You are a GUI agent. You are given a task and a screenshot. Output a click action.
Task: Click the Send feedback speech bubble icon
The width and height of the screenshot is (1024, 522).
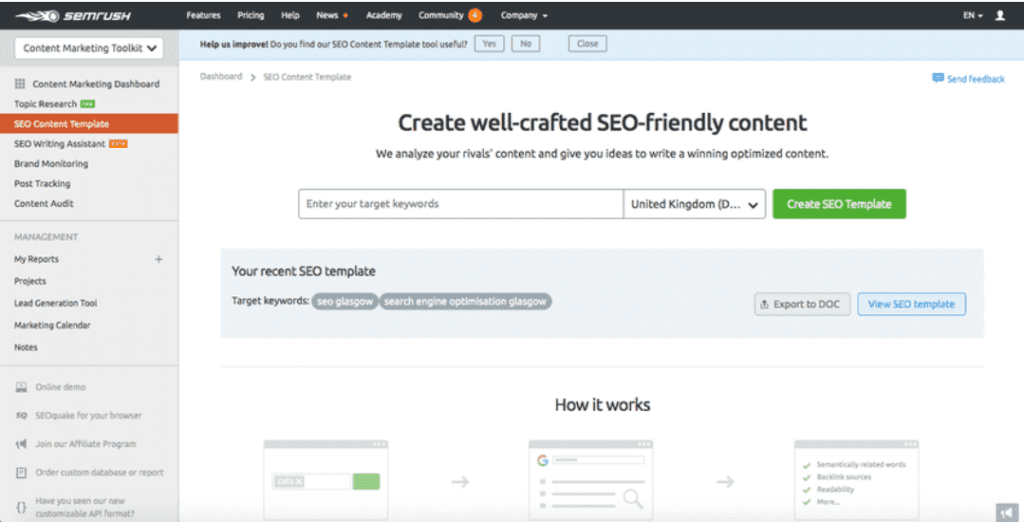tap(938, 78)
